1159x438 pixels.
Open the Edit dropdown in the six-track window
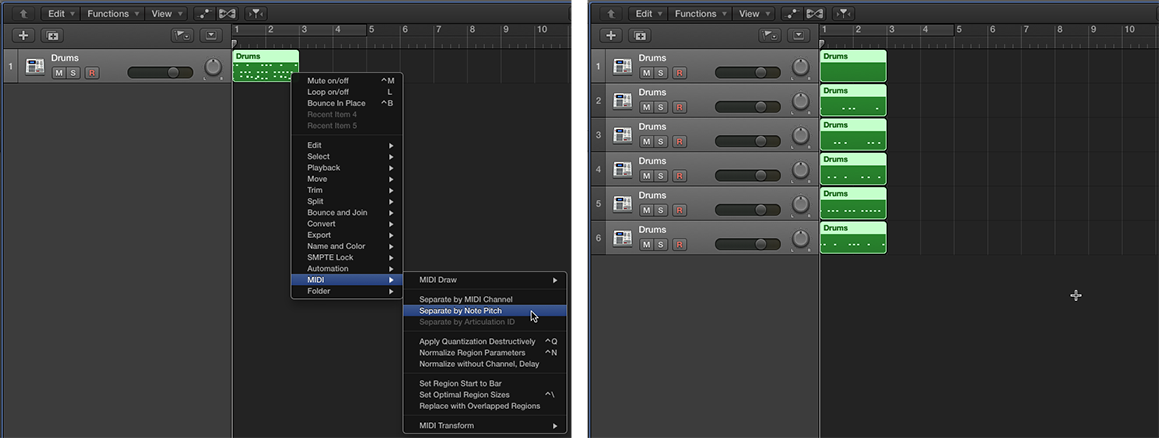pos(648,14)
